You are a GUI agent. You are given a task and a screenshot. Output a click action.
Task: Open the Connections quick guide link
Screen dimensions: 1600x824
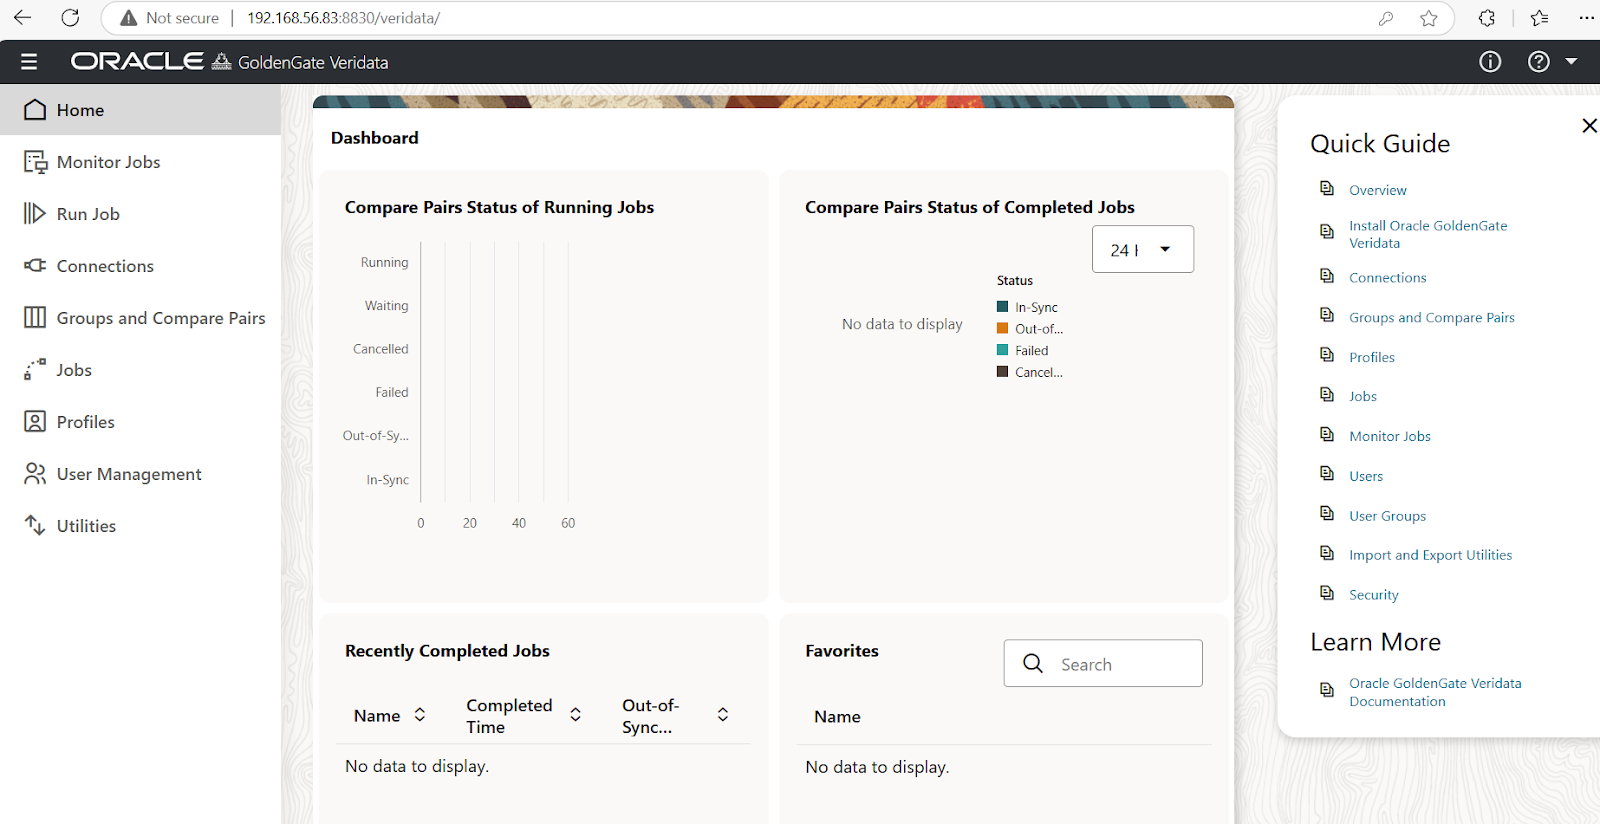coord(1387,278)
